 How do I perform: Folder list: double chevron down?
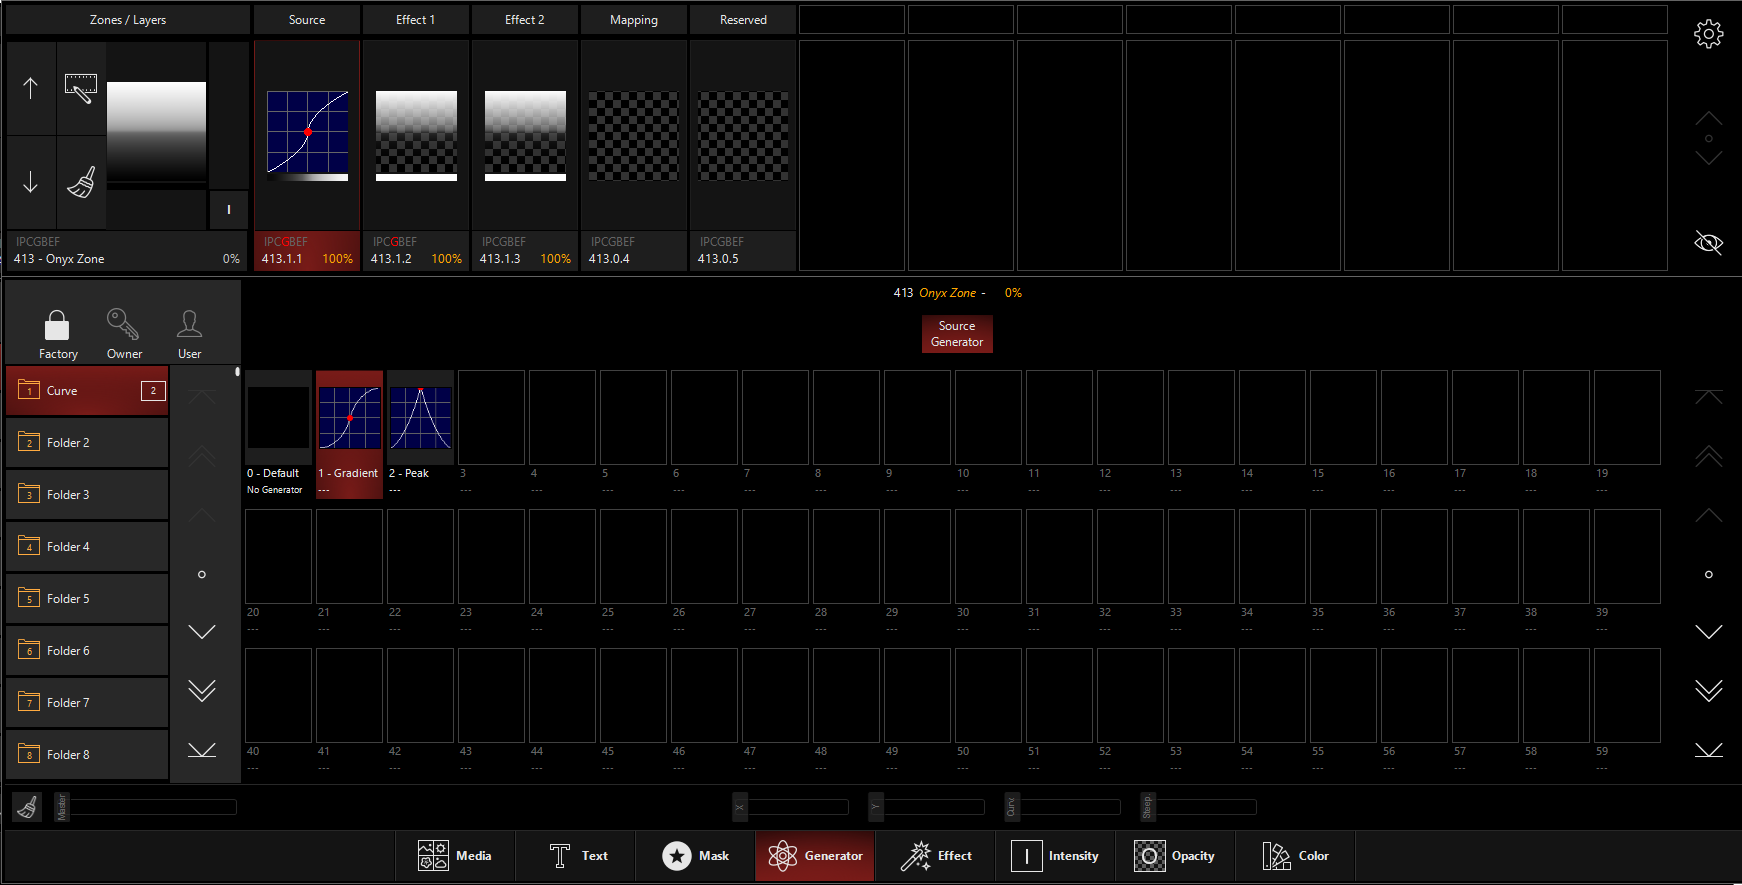(202, 690)
